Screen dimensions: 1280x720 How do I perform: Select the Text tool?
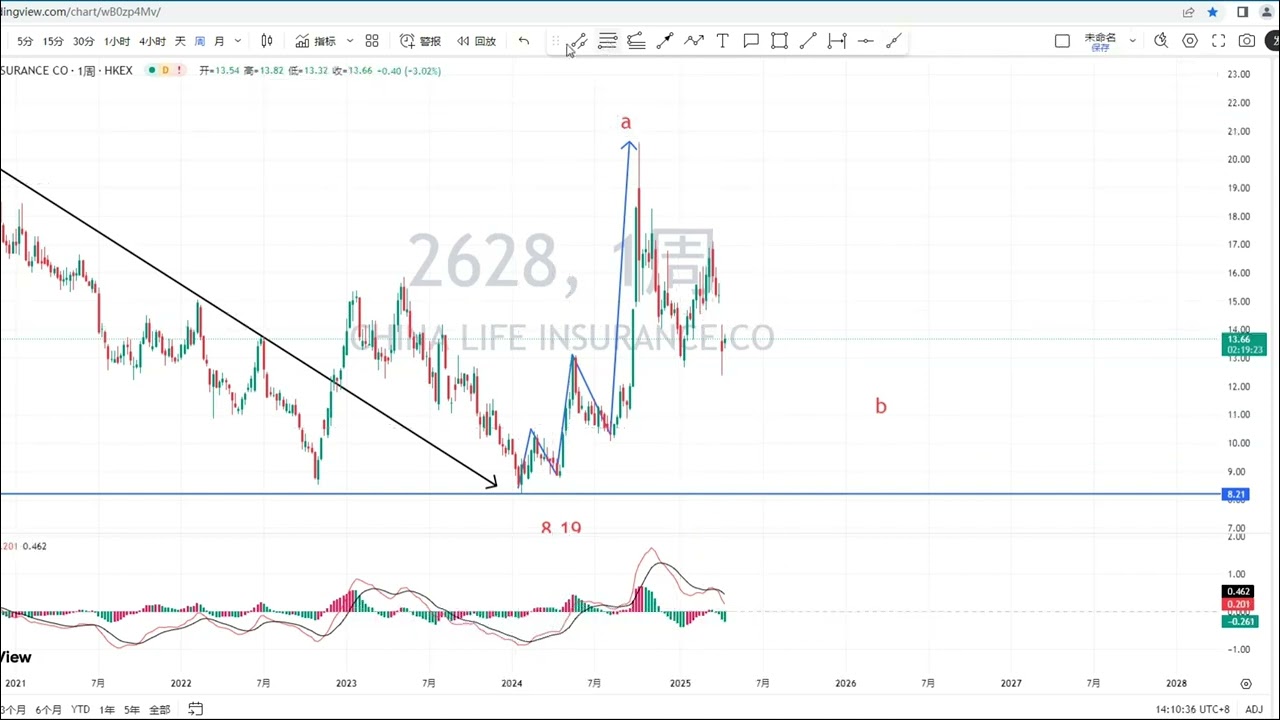722,41
